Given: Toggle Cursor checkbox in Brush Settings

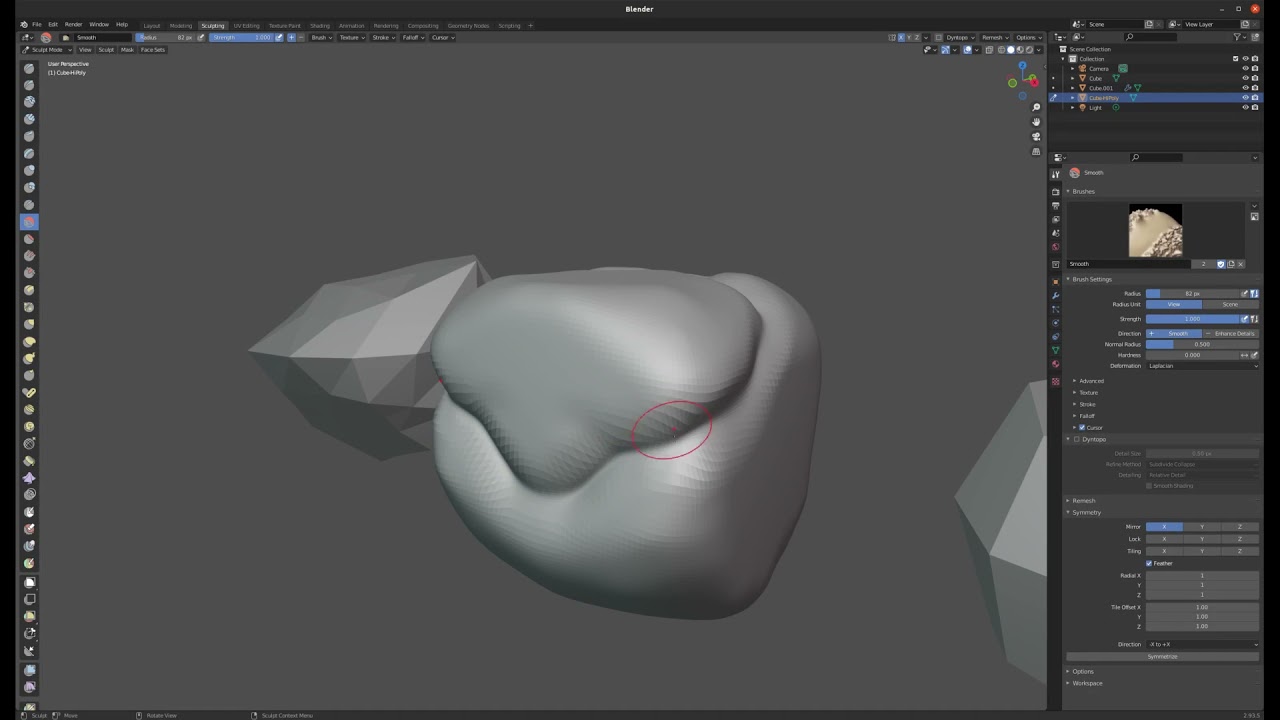Looking at the screenshot, I should point(1081,428).
